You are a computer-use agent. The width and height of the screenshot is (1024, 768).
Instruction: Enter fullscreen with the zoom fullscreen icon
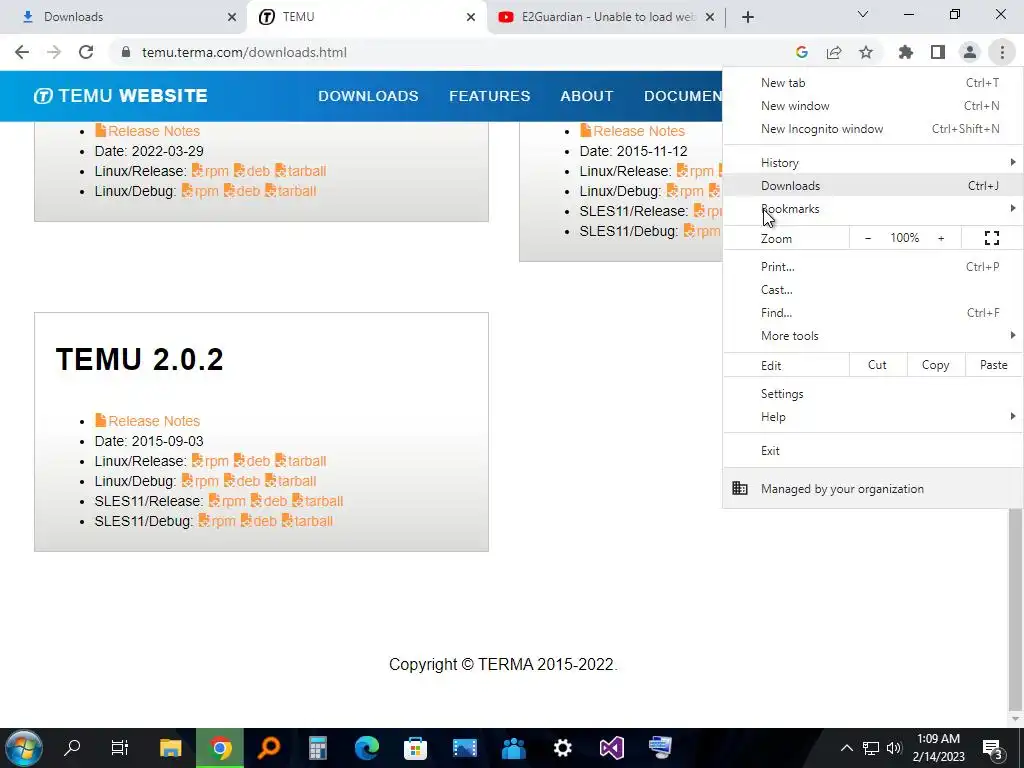pos(992,238)
